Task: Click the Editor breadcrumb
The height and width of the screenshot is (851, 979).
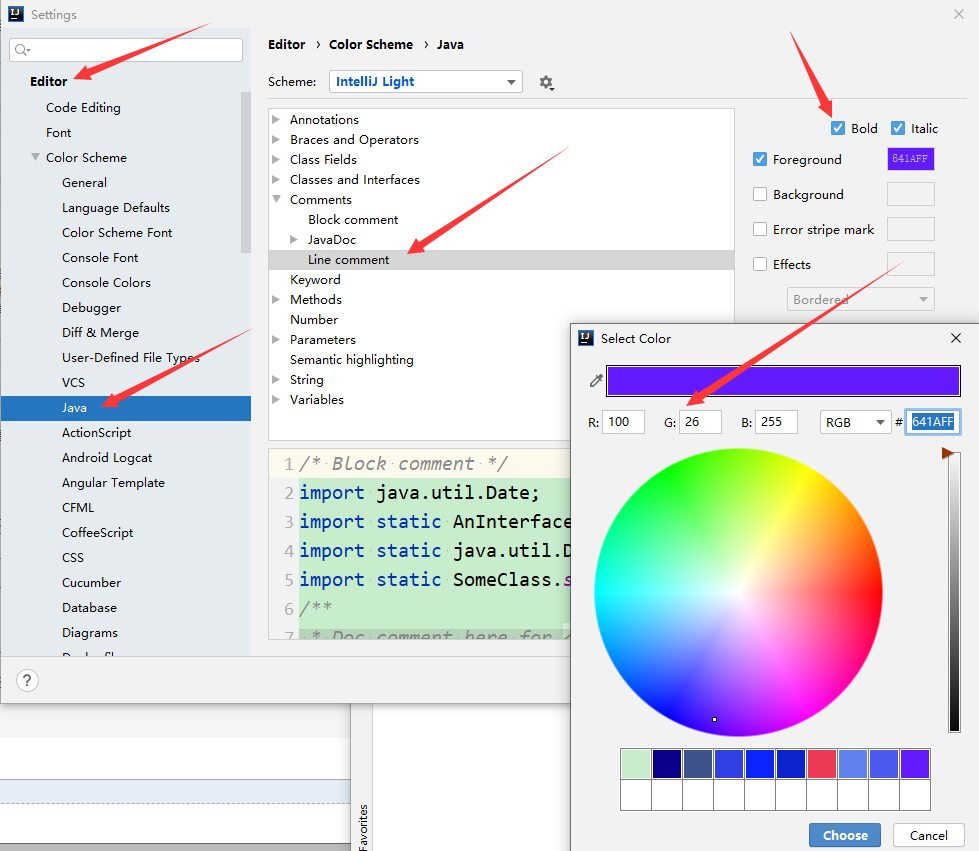Action: pyautogui.click(x=287, y=44)
